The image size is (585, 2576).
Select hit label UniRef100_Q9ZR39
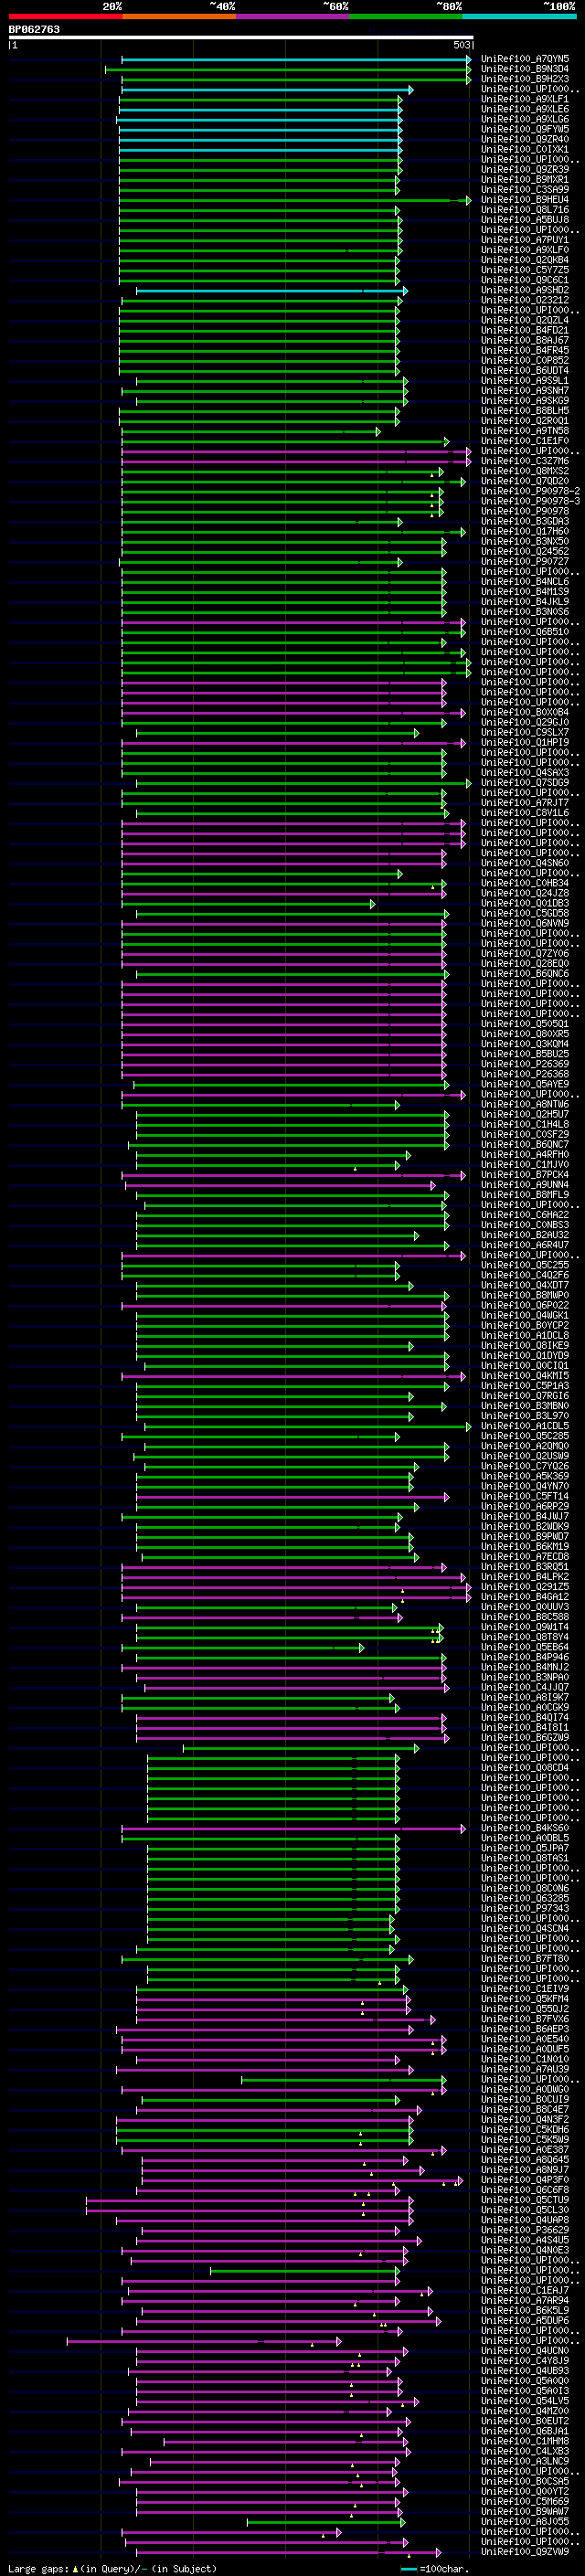point(525,169)
